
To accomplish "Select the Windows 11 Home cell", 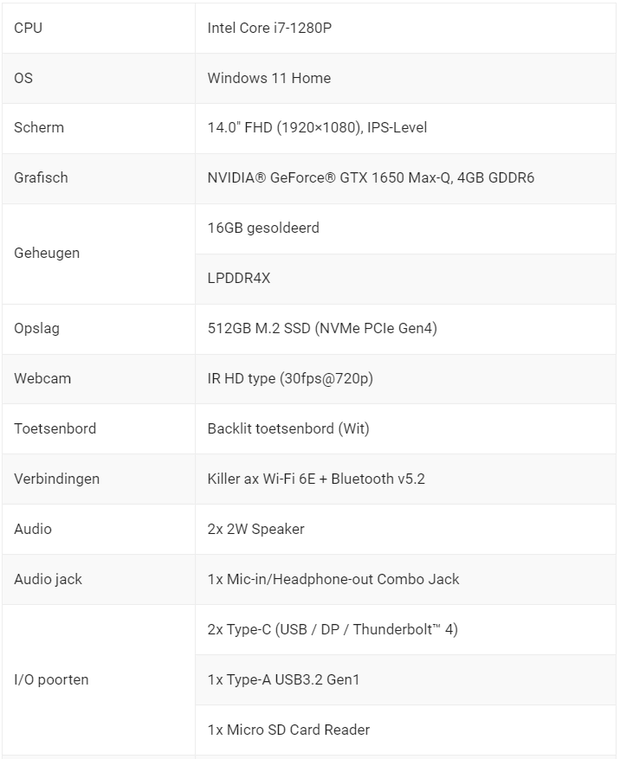I will click(x=269, y=78).
